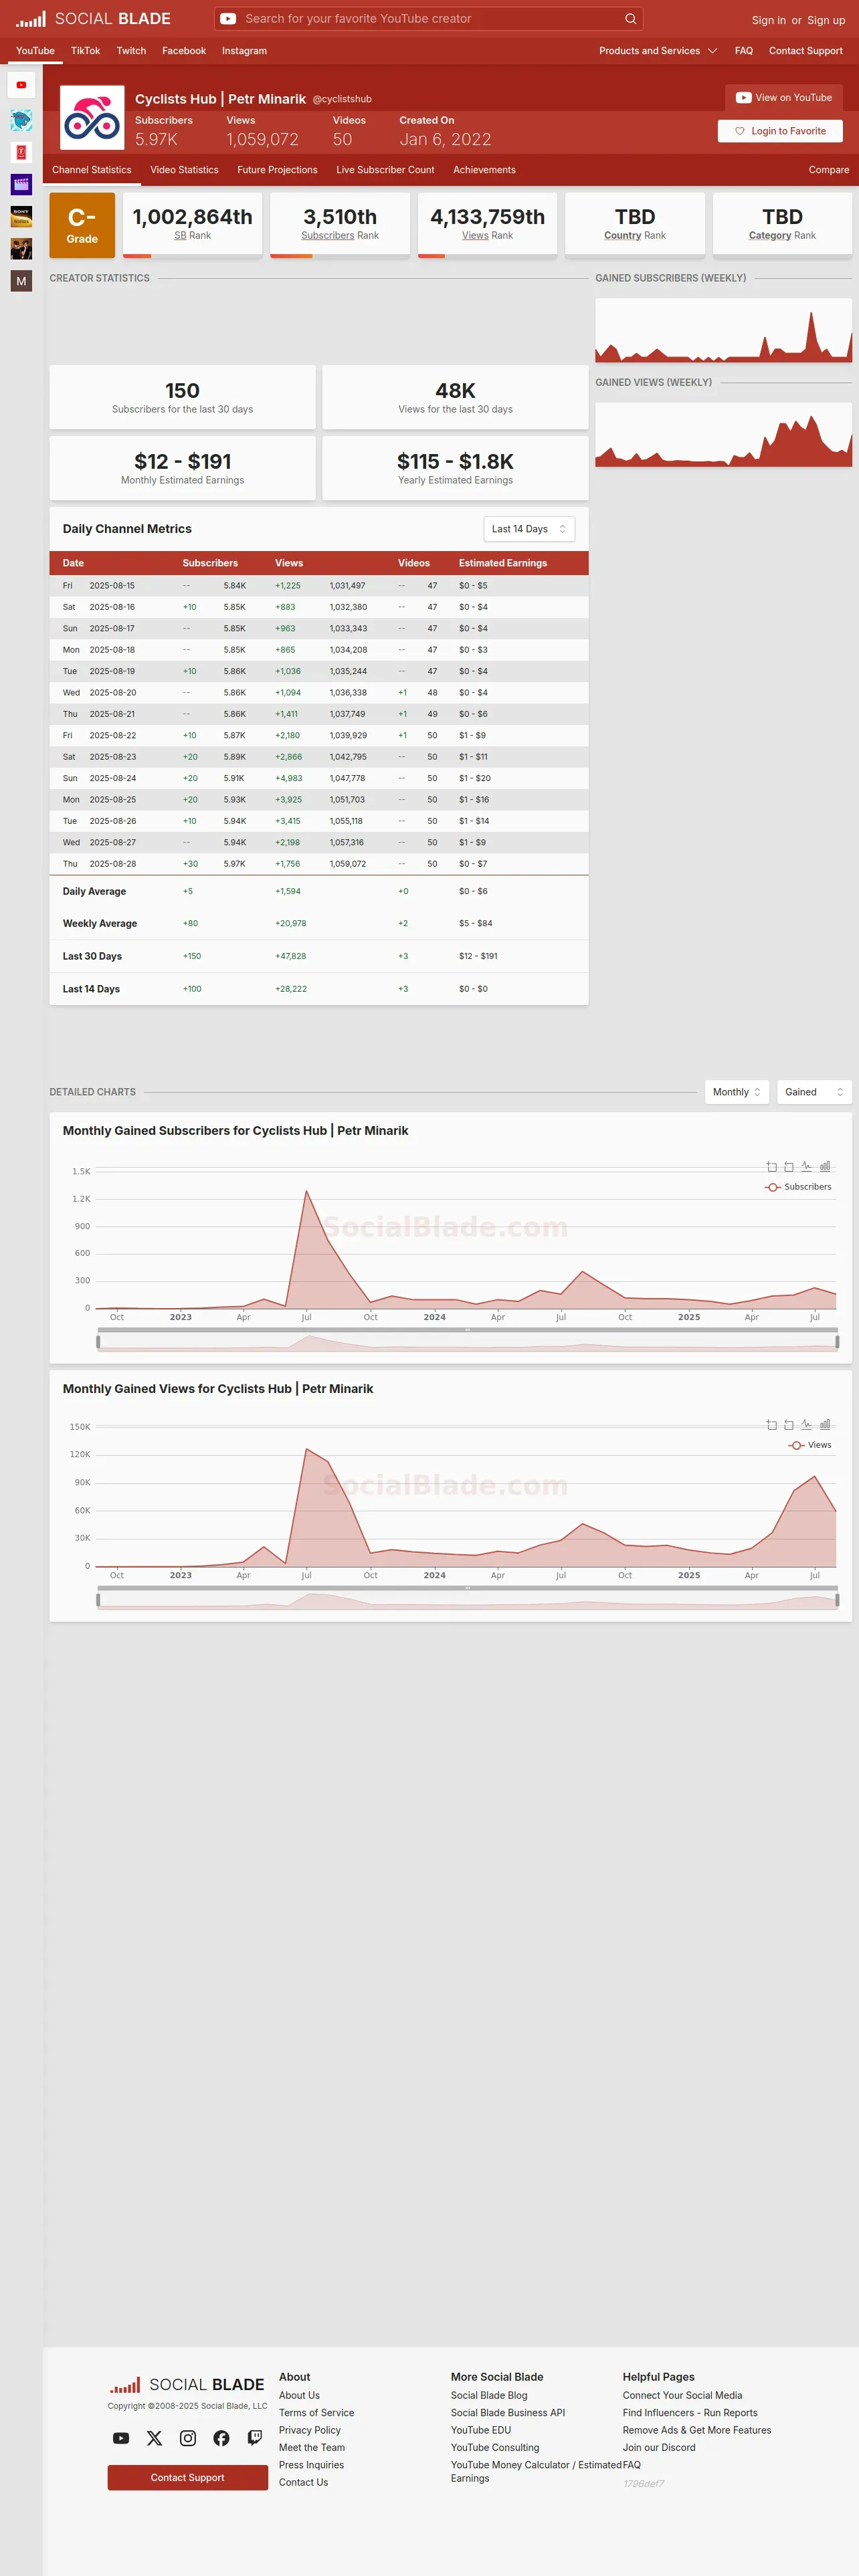Click the zoom reset icon on Subscribers chart
The width and height of the screenshot is (859, 2576).
(x=789, y=1167)
